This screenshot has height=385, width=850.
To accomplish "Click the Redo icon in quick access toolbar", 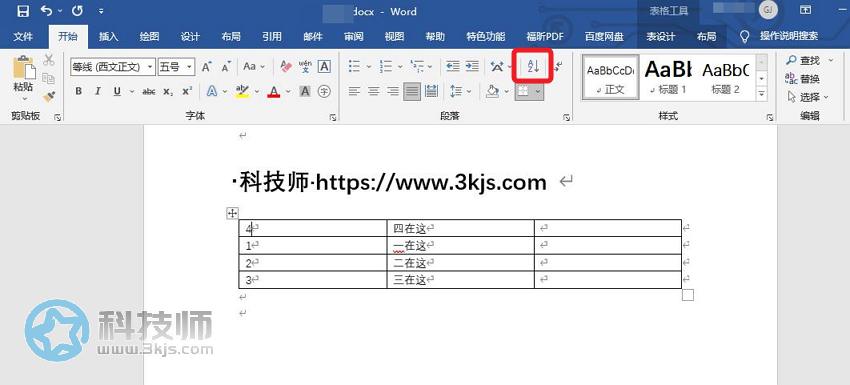I will pyautogui.click(x=77, y=10).
